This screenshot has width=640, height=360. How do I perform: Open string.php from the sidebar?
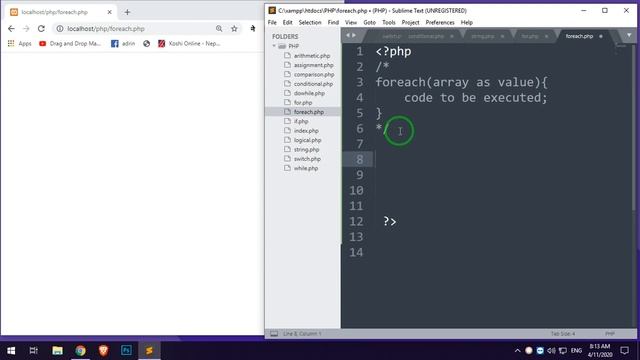(x=306, y=149)
